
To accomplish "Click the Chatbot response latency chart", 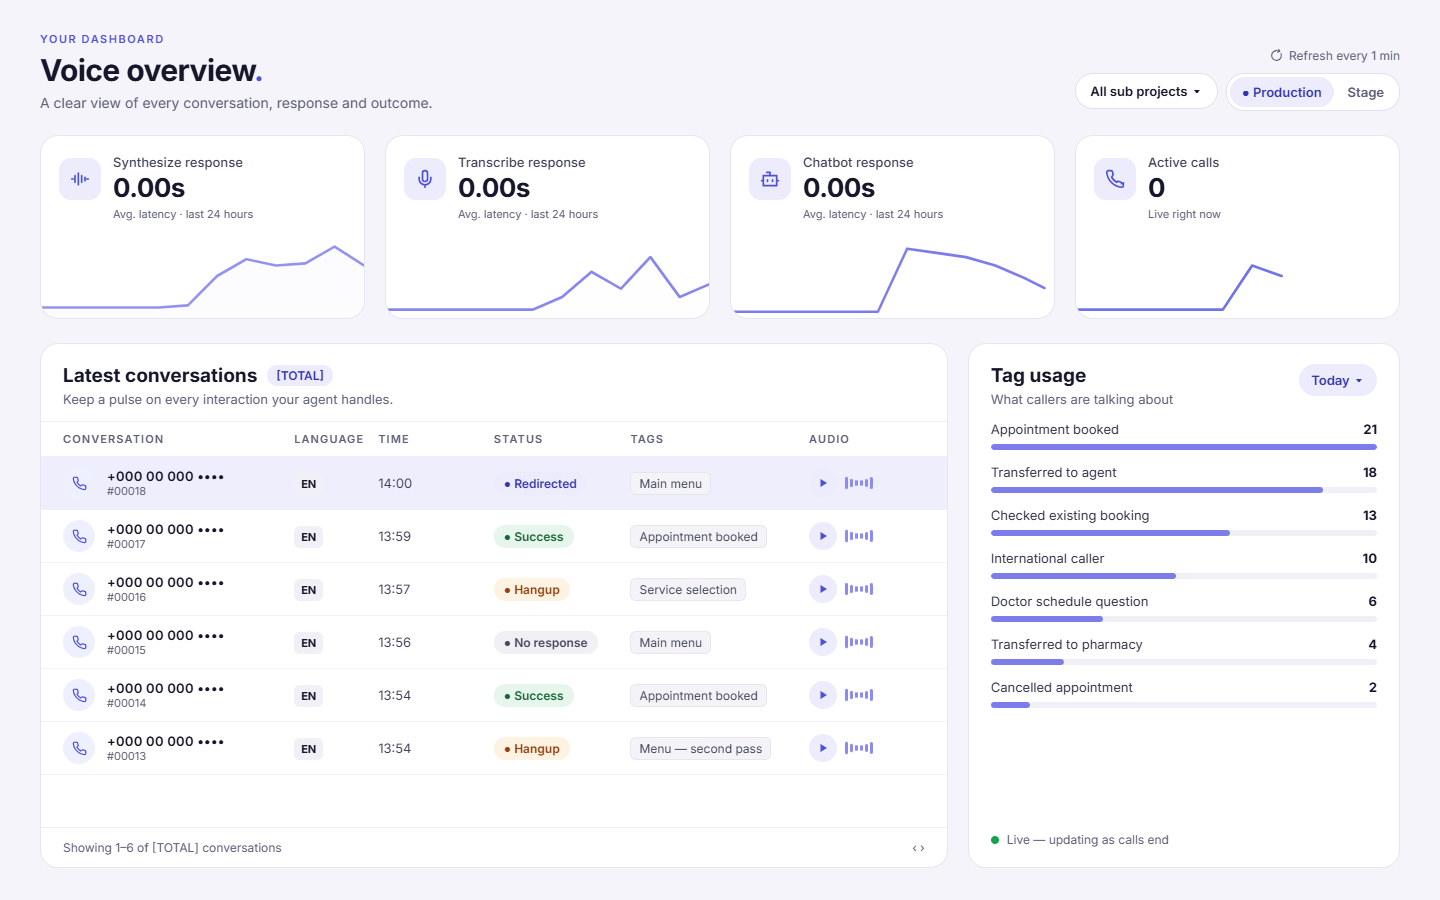I will [893, 280].
